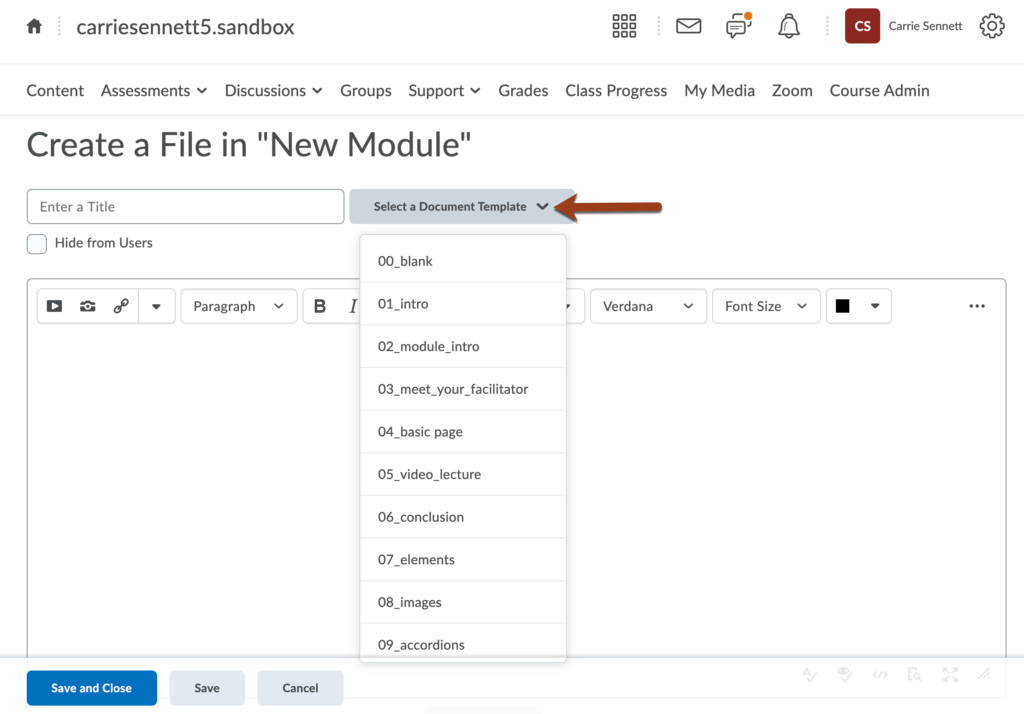The image size is (1024, 714).
Task: Toggle bold formatting
Action: click(320, 306)
